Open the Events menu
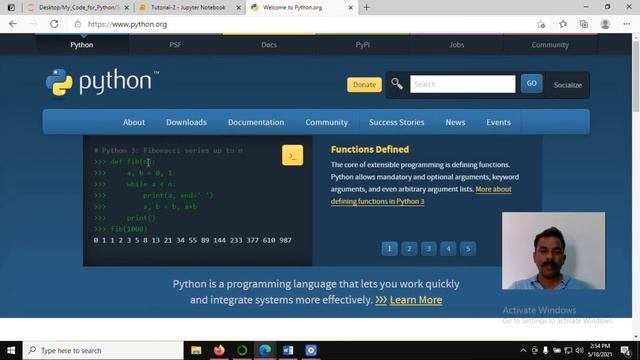Viewport: 640px width, 360px height. (498, 122)
